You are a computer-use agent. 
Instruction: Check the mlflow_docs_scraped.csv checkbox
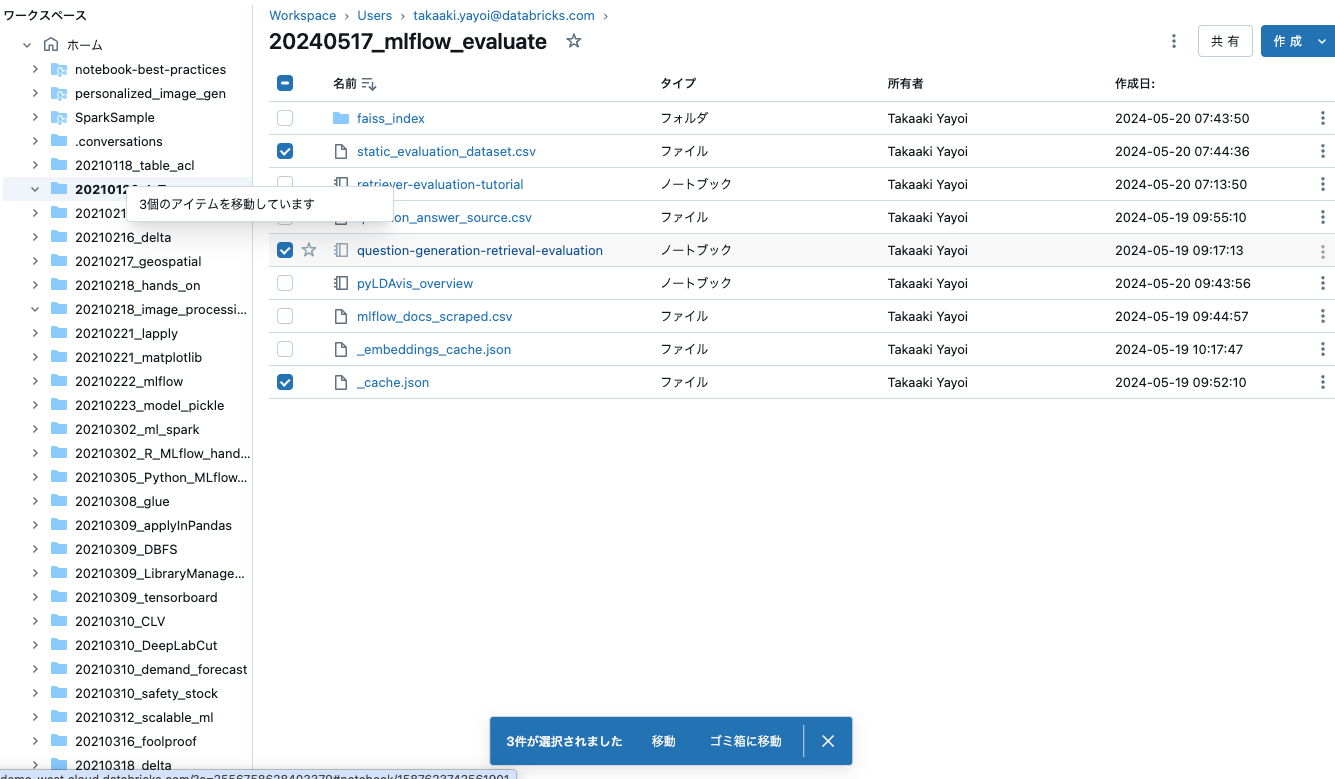285,316
